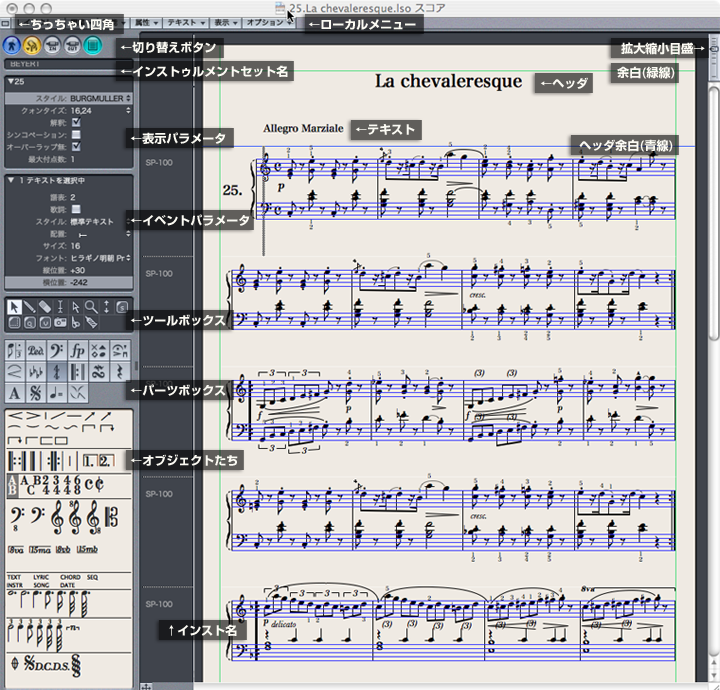Click the INSTR text object
720x690 pixels.
click(x=15, y=585)
